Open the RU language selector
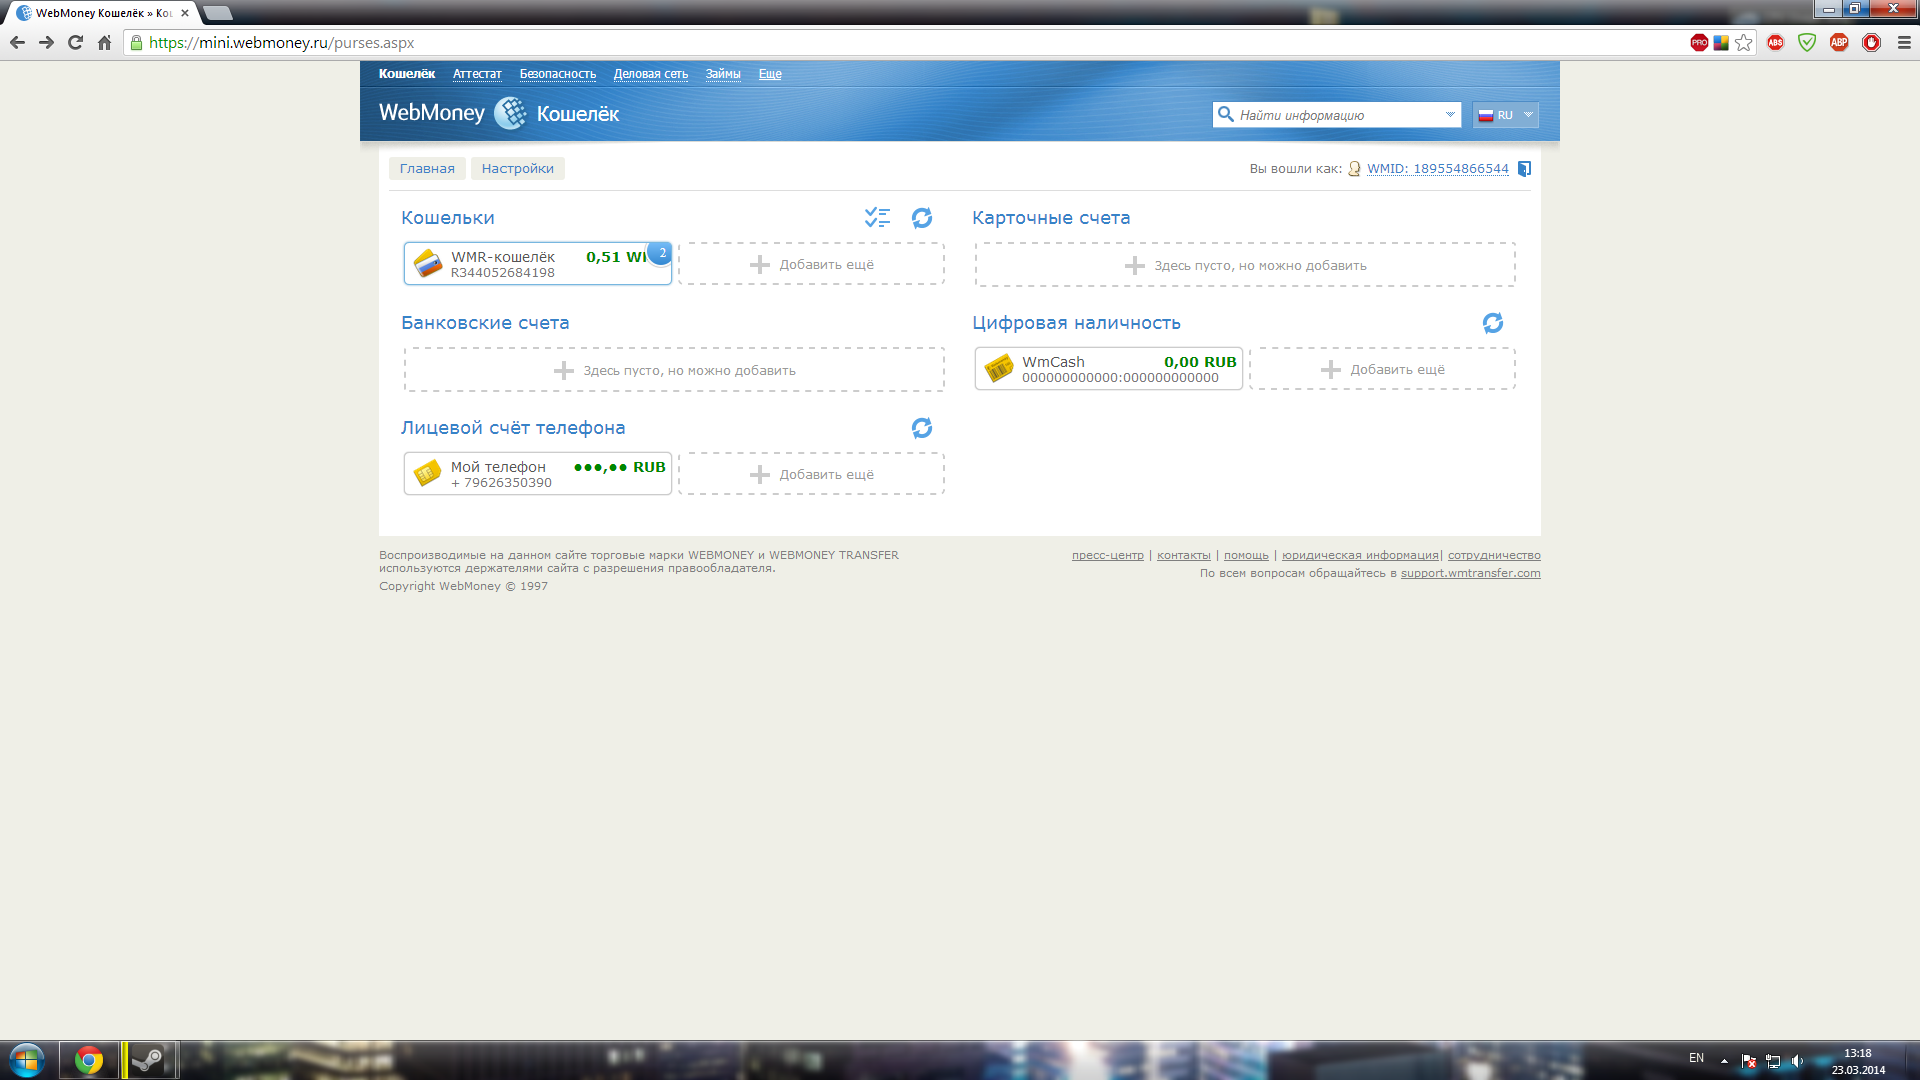 (1505, 115)
